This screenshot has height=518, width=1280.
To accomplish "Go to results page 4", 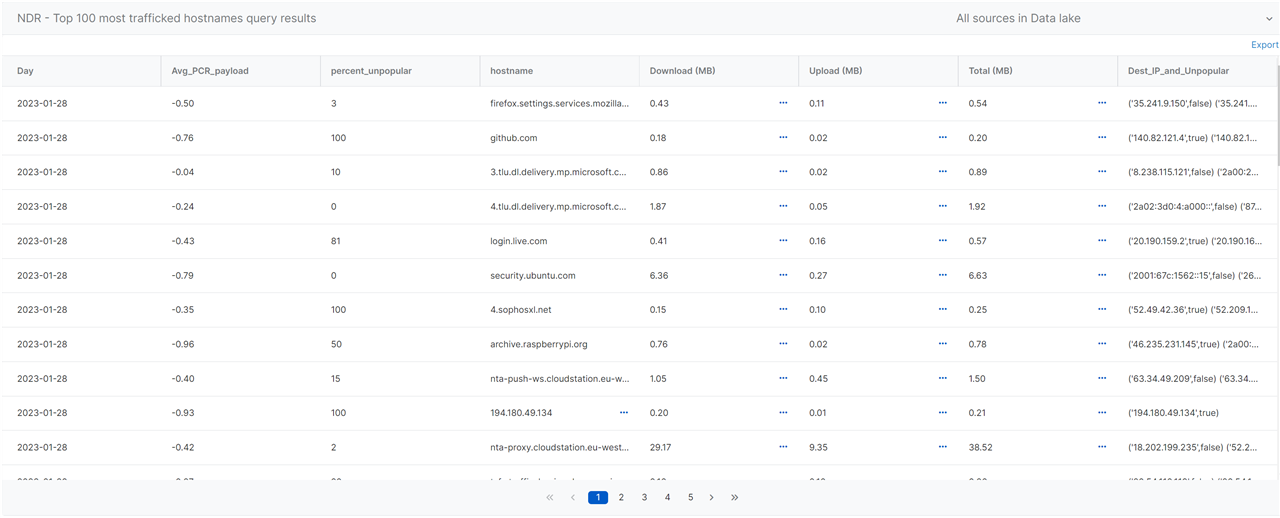I will tap(667, 497).
